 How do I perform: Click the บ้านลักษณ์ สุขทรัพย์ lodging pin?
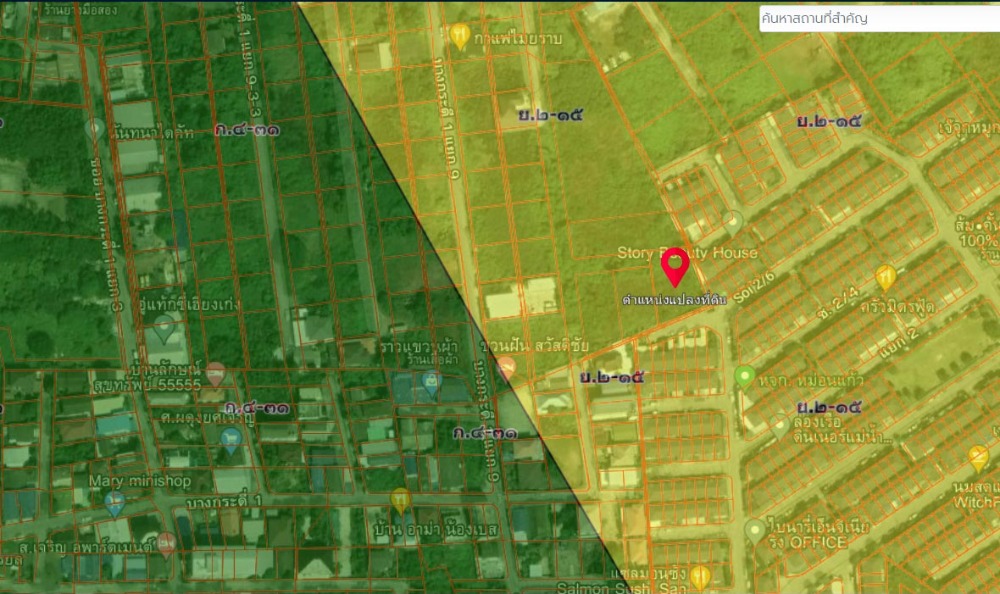(214, 374)
